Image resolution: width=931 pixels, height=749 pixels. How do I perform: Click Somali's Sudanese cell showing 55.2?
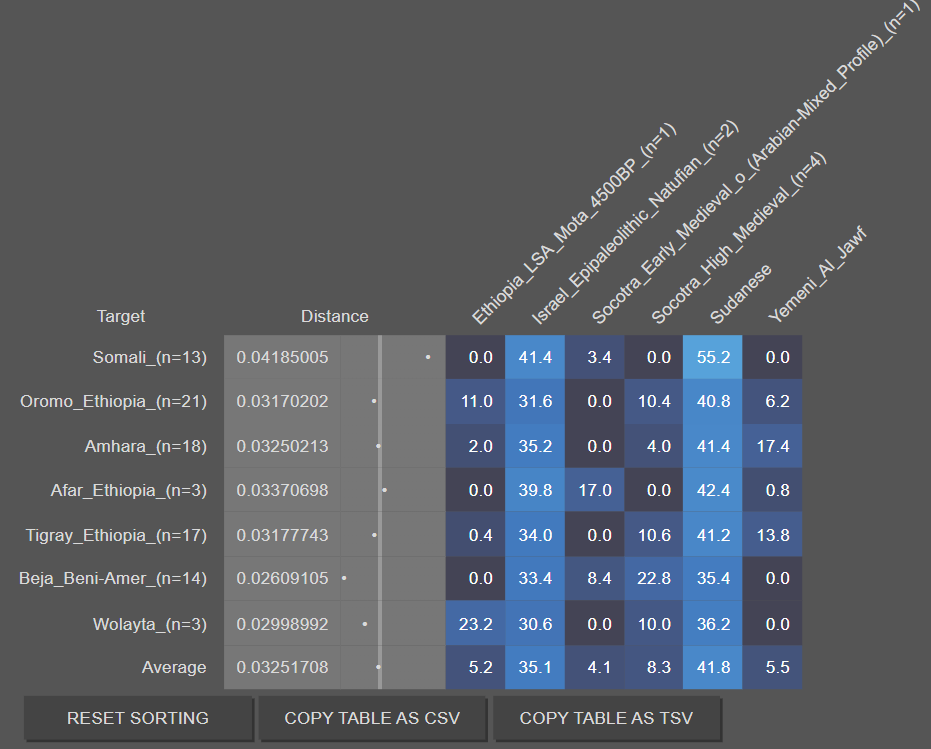pos(713,357)
